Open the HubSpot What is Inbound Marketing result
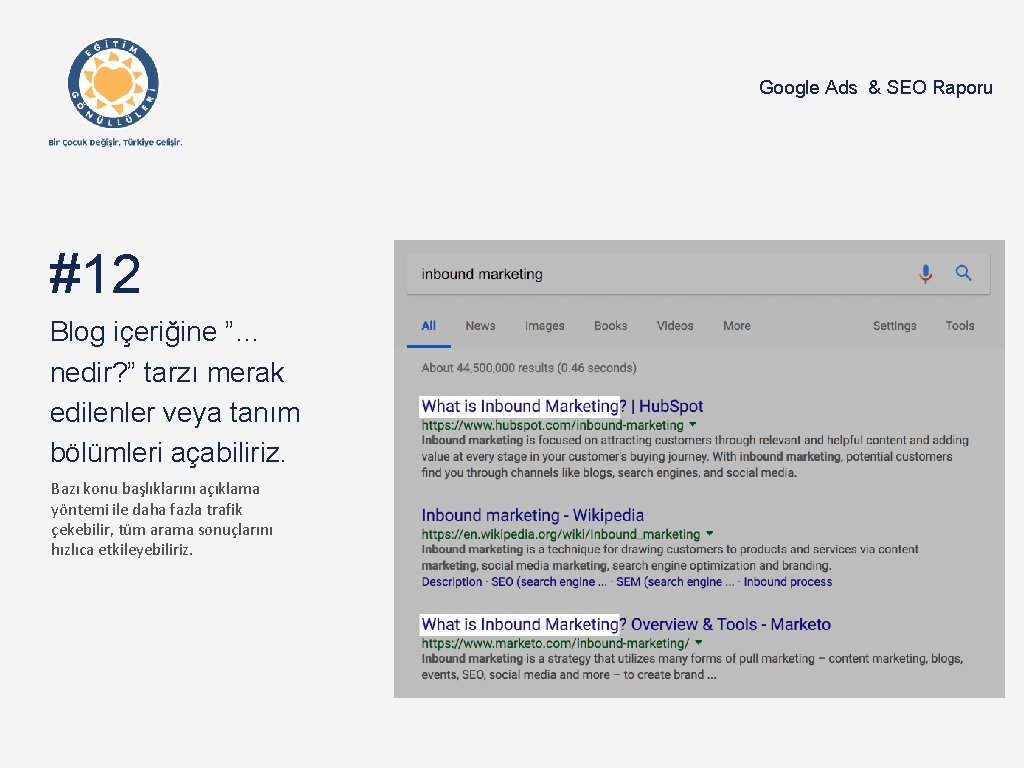 tap(562, 406)
